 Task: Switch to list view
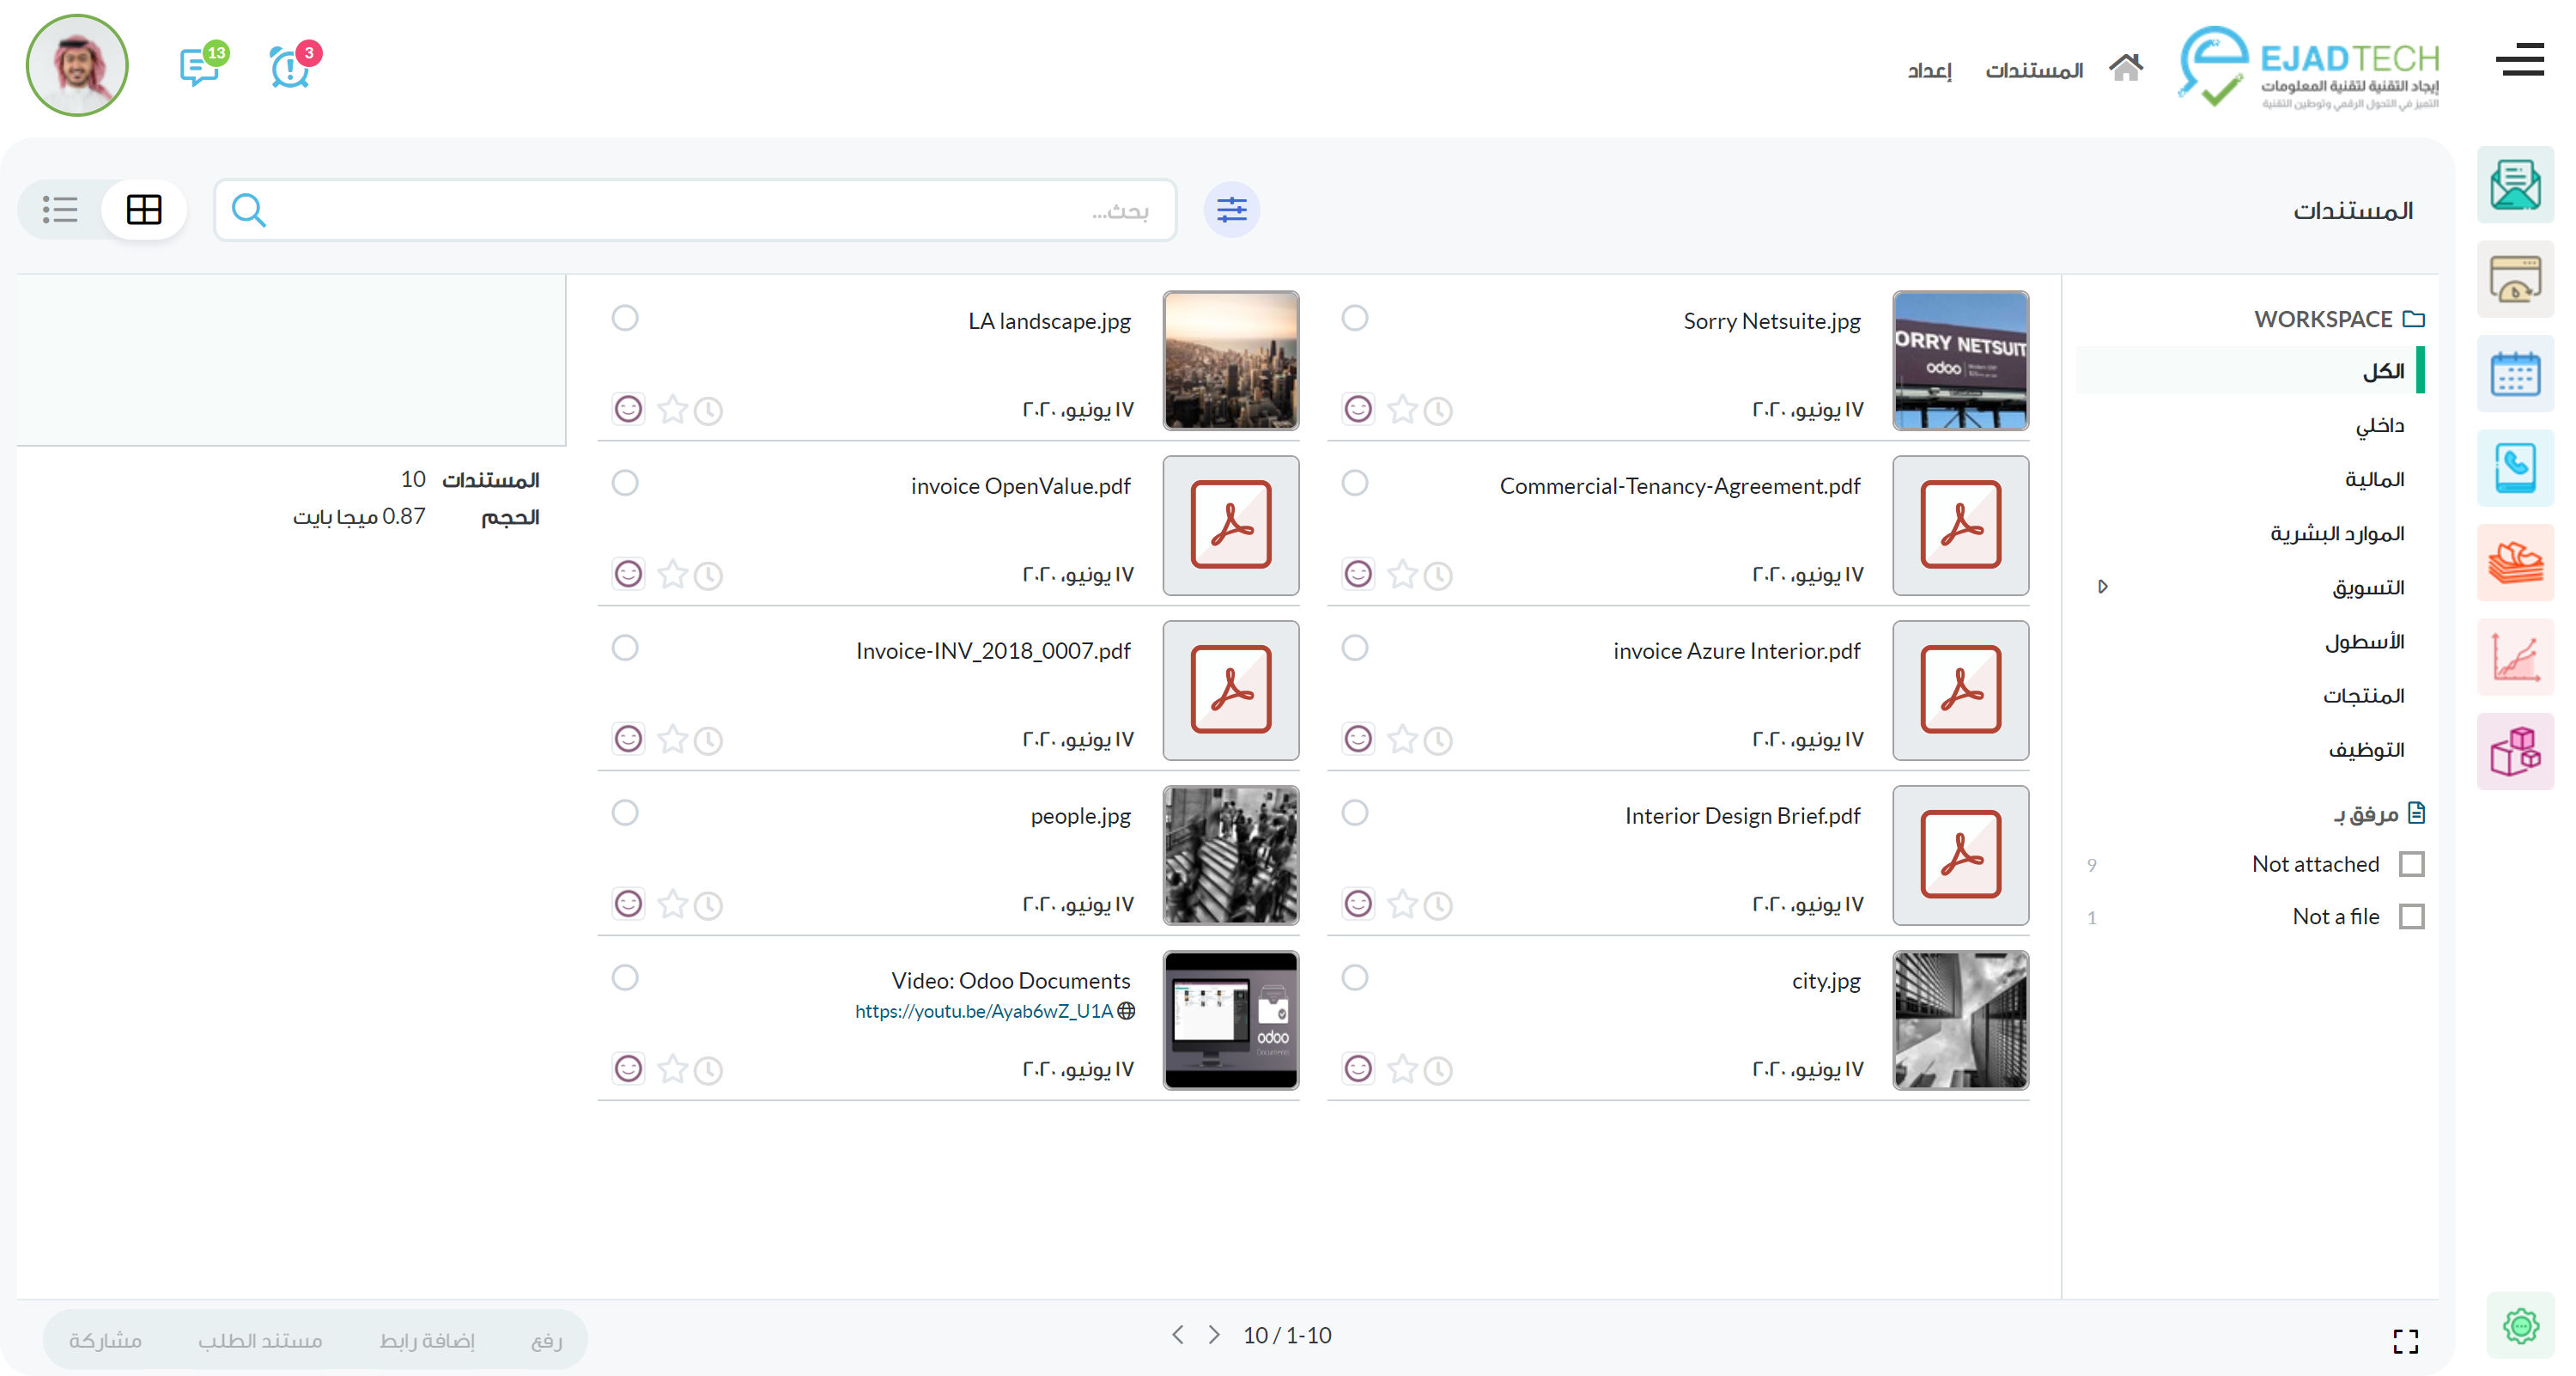click(60, 210)
